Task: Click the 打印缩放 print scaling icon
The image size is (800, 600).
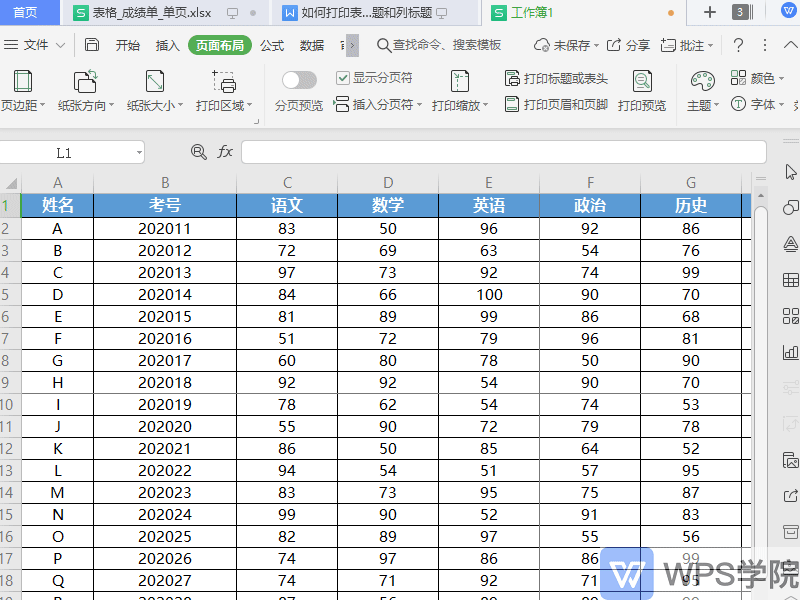Action: [x=460, y=82]
